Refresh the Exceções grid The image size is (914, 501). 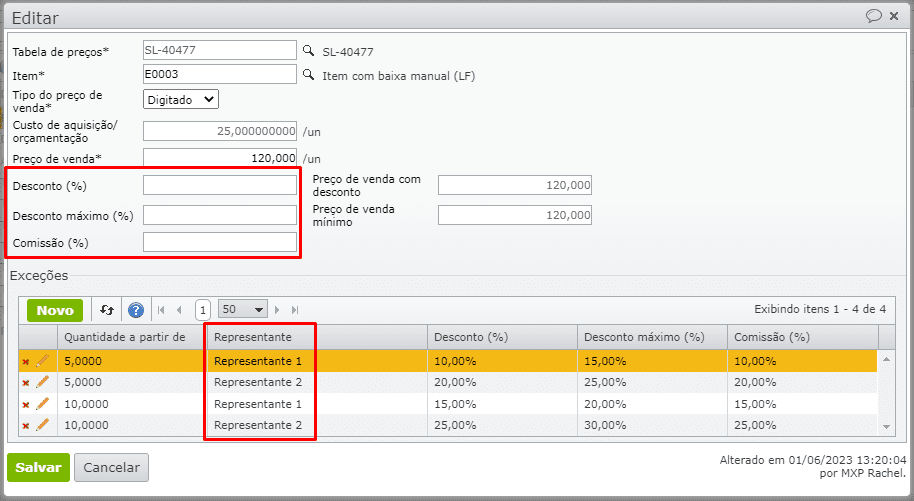(107, 310)
